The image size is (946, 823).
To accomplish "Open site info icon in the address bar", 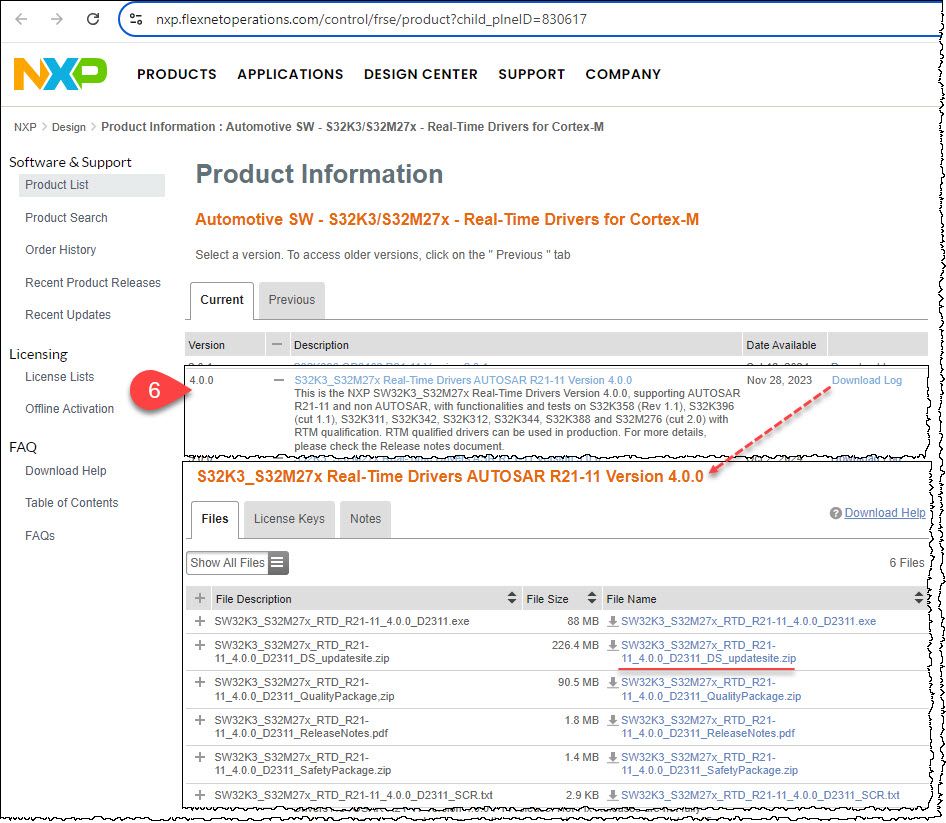I will pos(136,19).
